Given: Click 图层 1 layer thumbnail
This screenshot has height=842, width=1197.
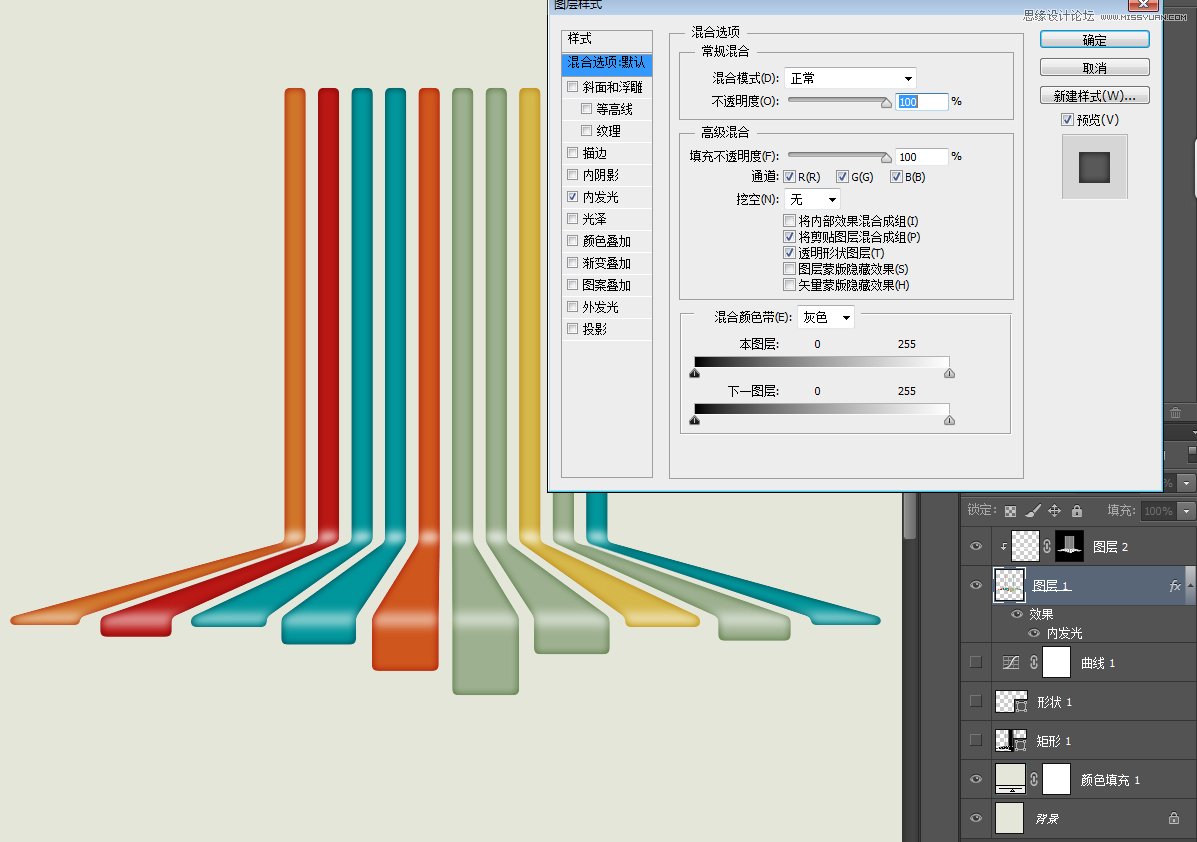Looking at the screenshot, I should pos(1009,586).
